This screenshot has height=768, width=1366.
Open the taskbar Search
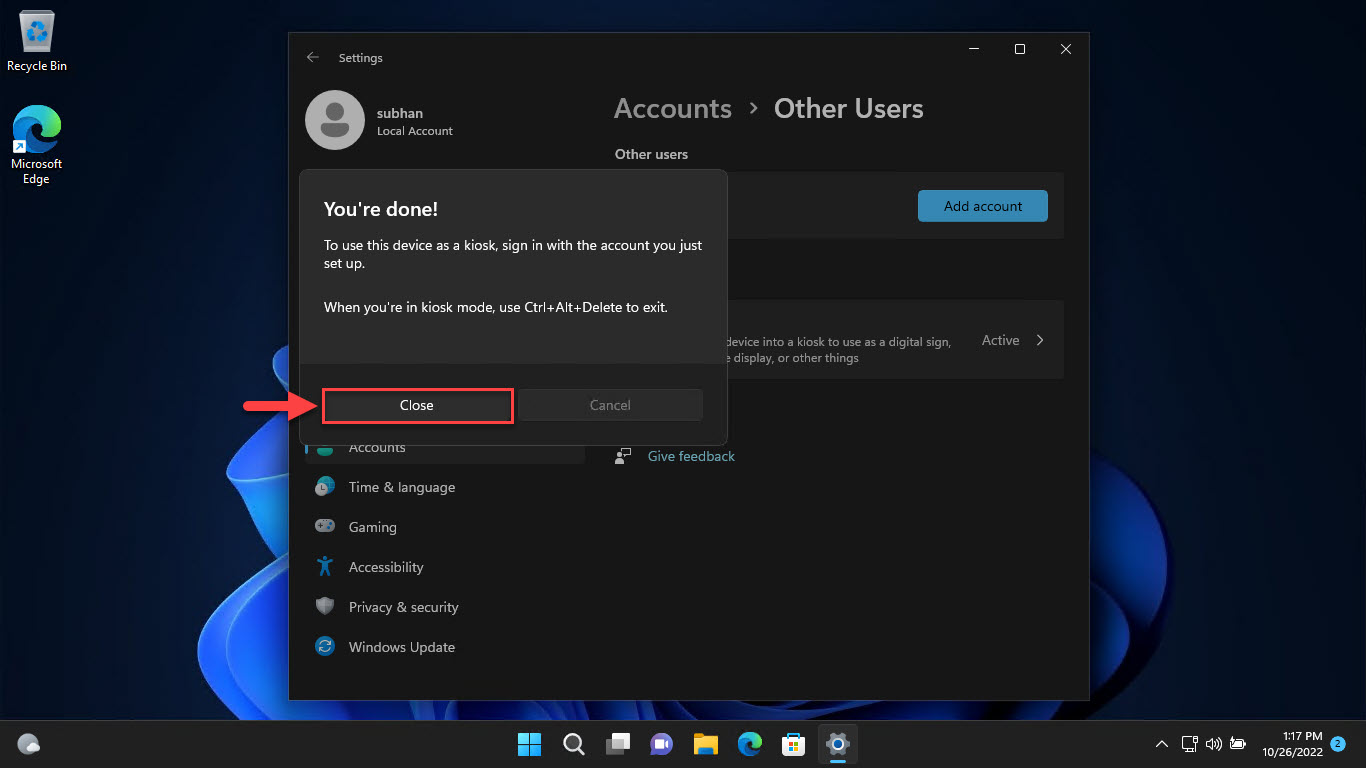(573, 744)
